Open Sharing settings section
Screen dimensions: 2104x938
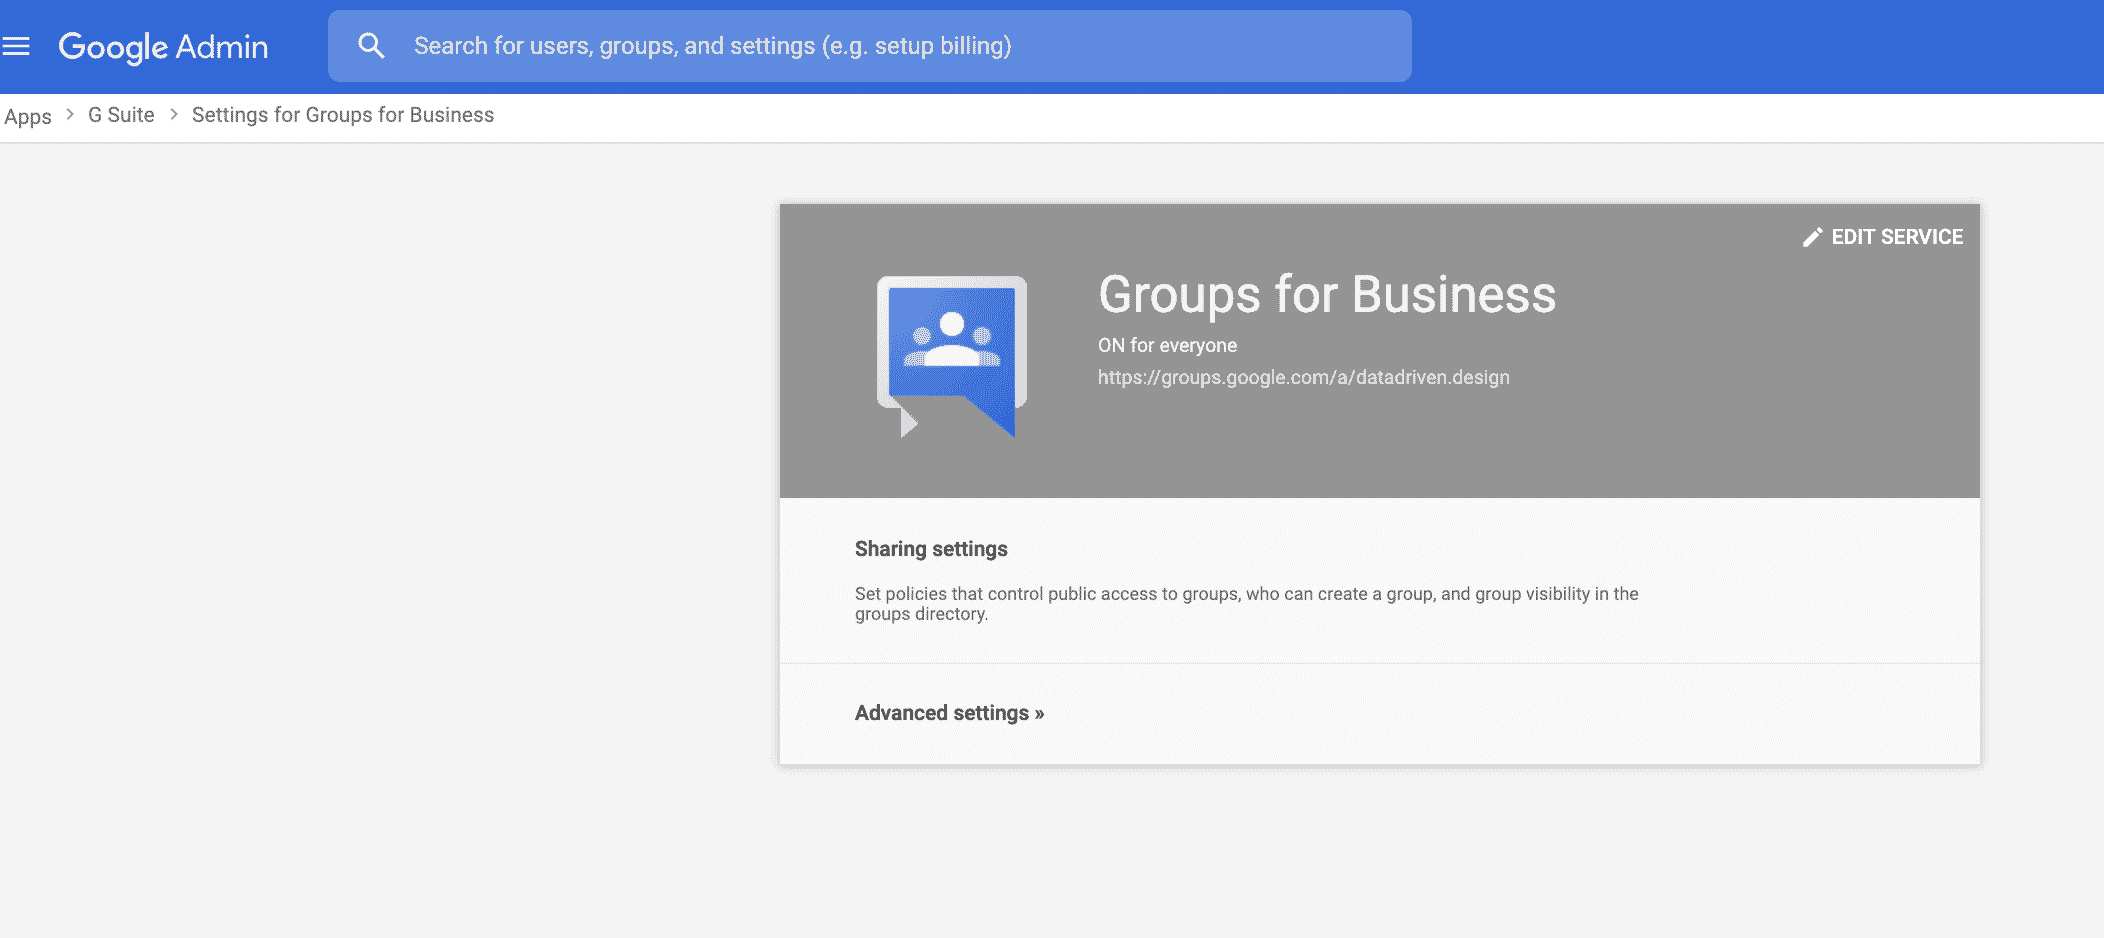point(931,549)
